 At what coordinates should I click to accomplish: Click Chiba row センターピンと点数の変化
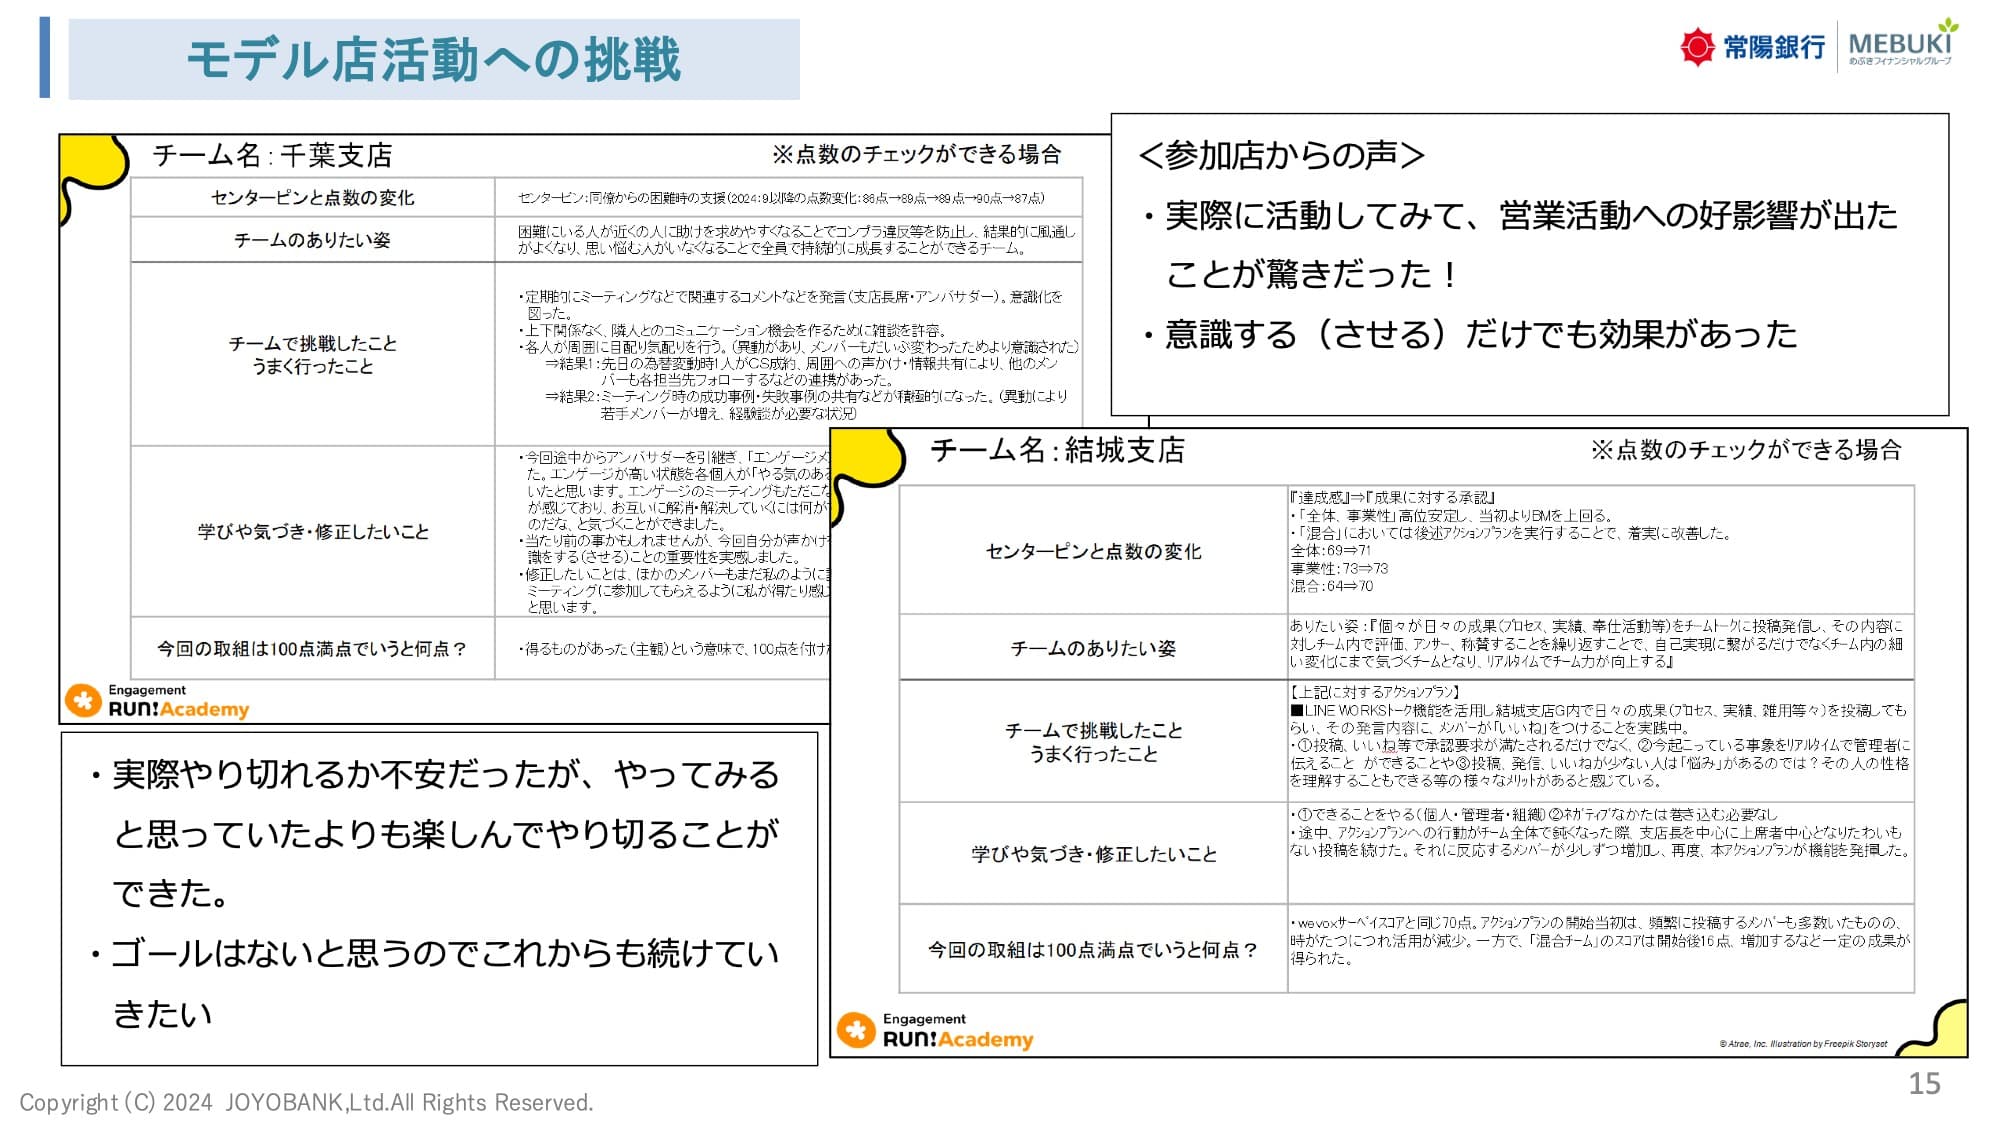pyautogui.click(x=312, y=198)
